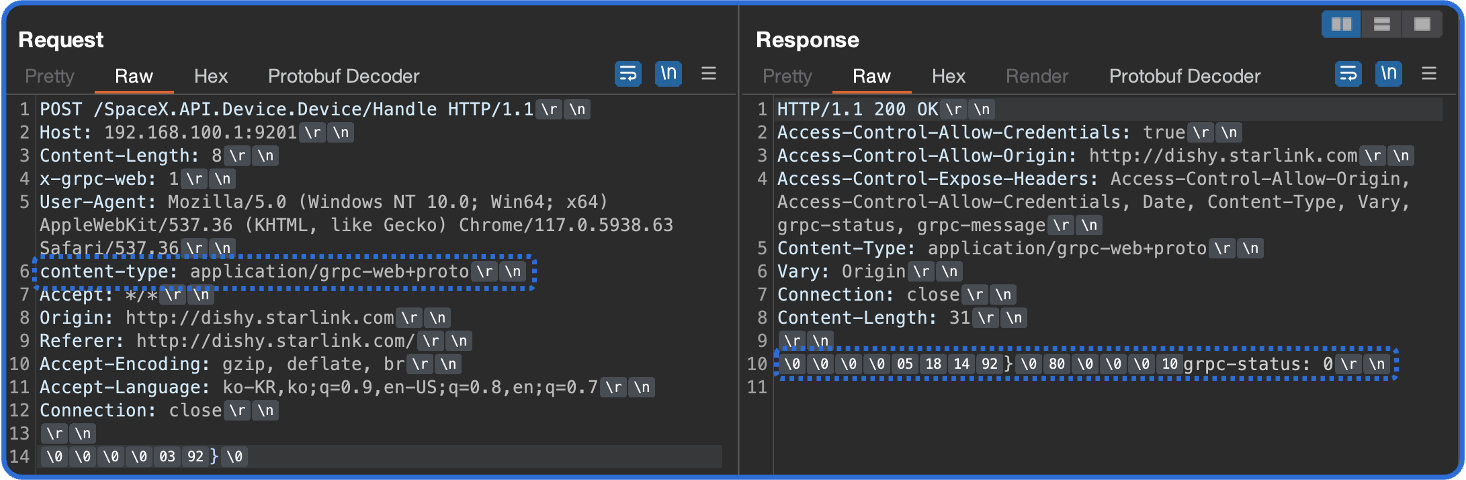Open the Response Hex tab
Image resolution: width=1466 pixels, height=480 pixels.
click(x=949, y=76)
